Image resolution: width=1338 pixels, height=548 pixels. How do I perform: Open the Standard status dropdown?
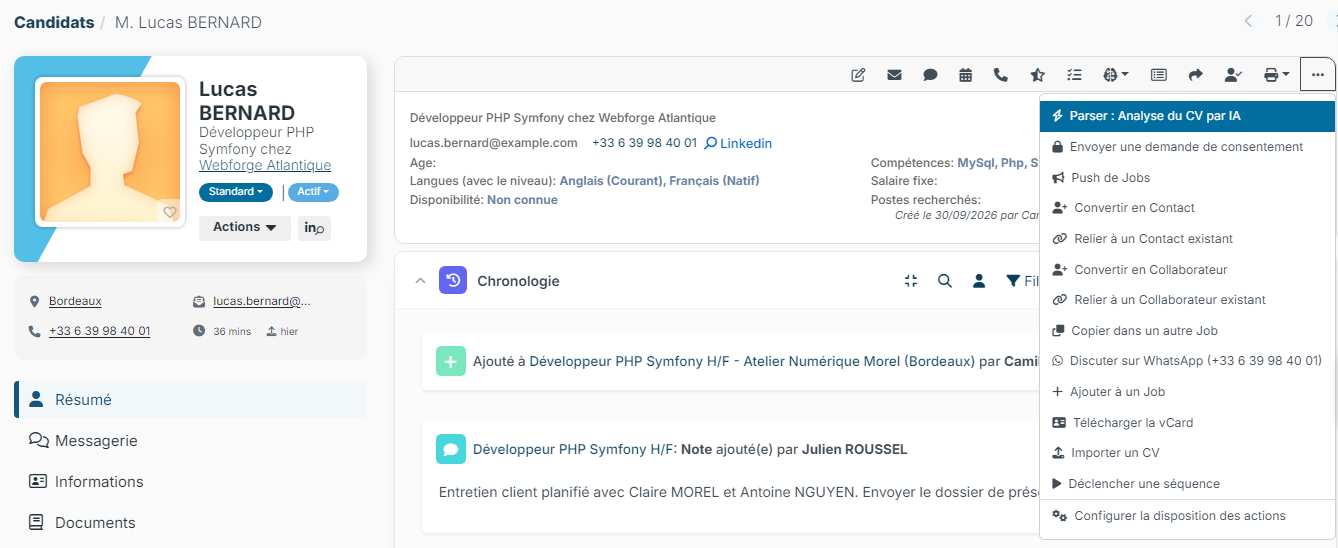(x=236, y=192)
